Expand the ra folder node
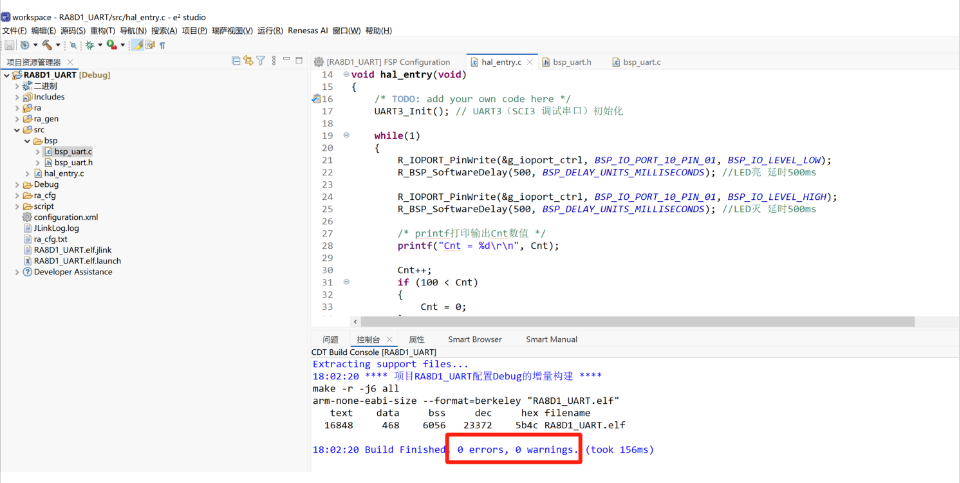The width and height of the screenshot is (960, 483). [x=17, y=108]
